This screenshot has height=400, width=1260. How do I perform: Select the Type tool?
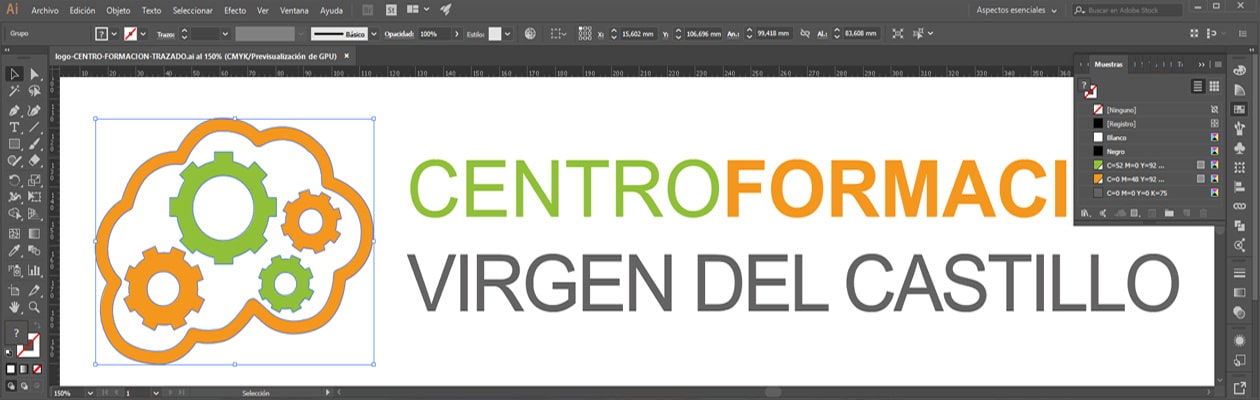click(15, 128)
